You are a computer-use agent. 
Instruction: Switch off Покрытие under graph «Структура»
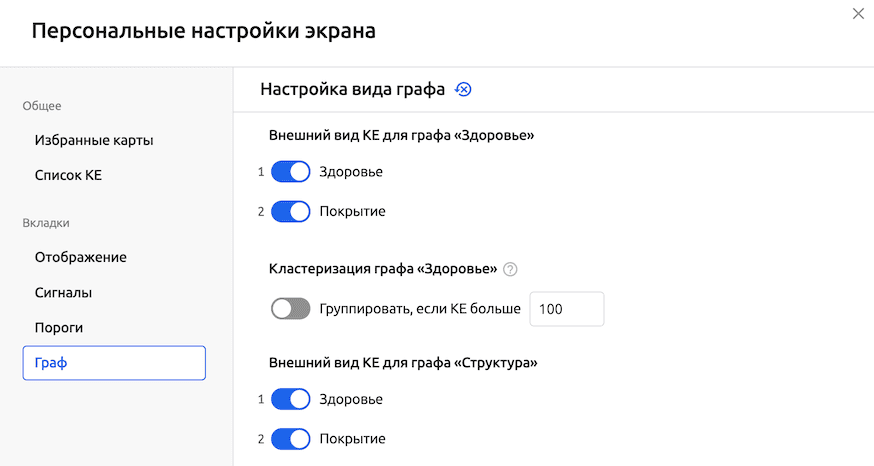click(x=291, y=438)
